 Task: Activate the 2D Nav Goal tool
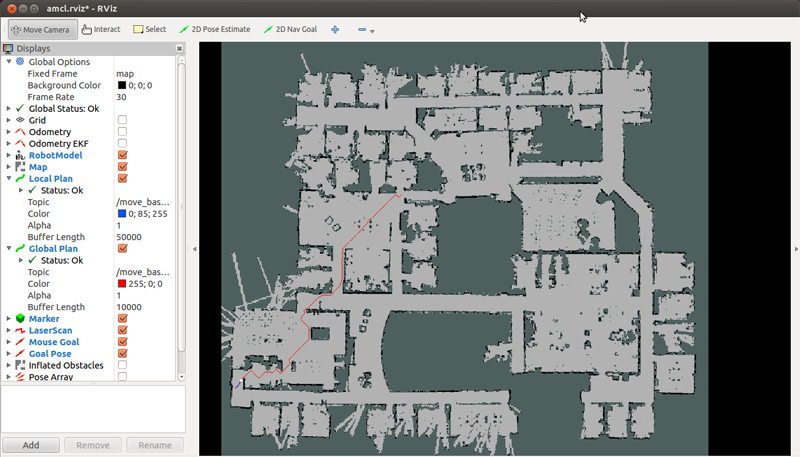click(288, 29)
